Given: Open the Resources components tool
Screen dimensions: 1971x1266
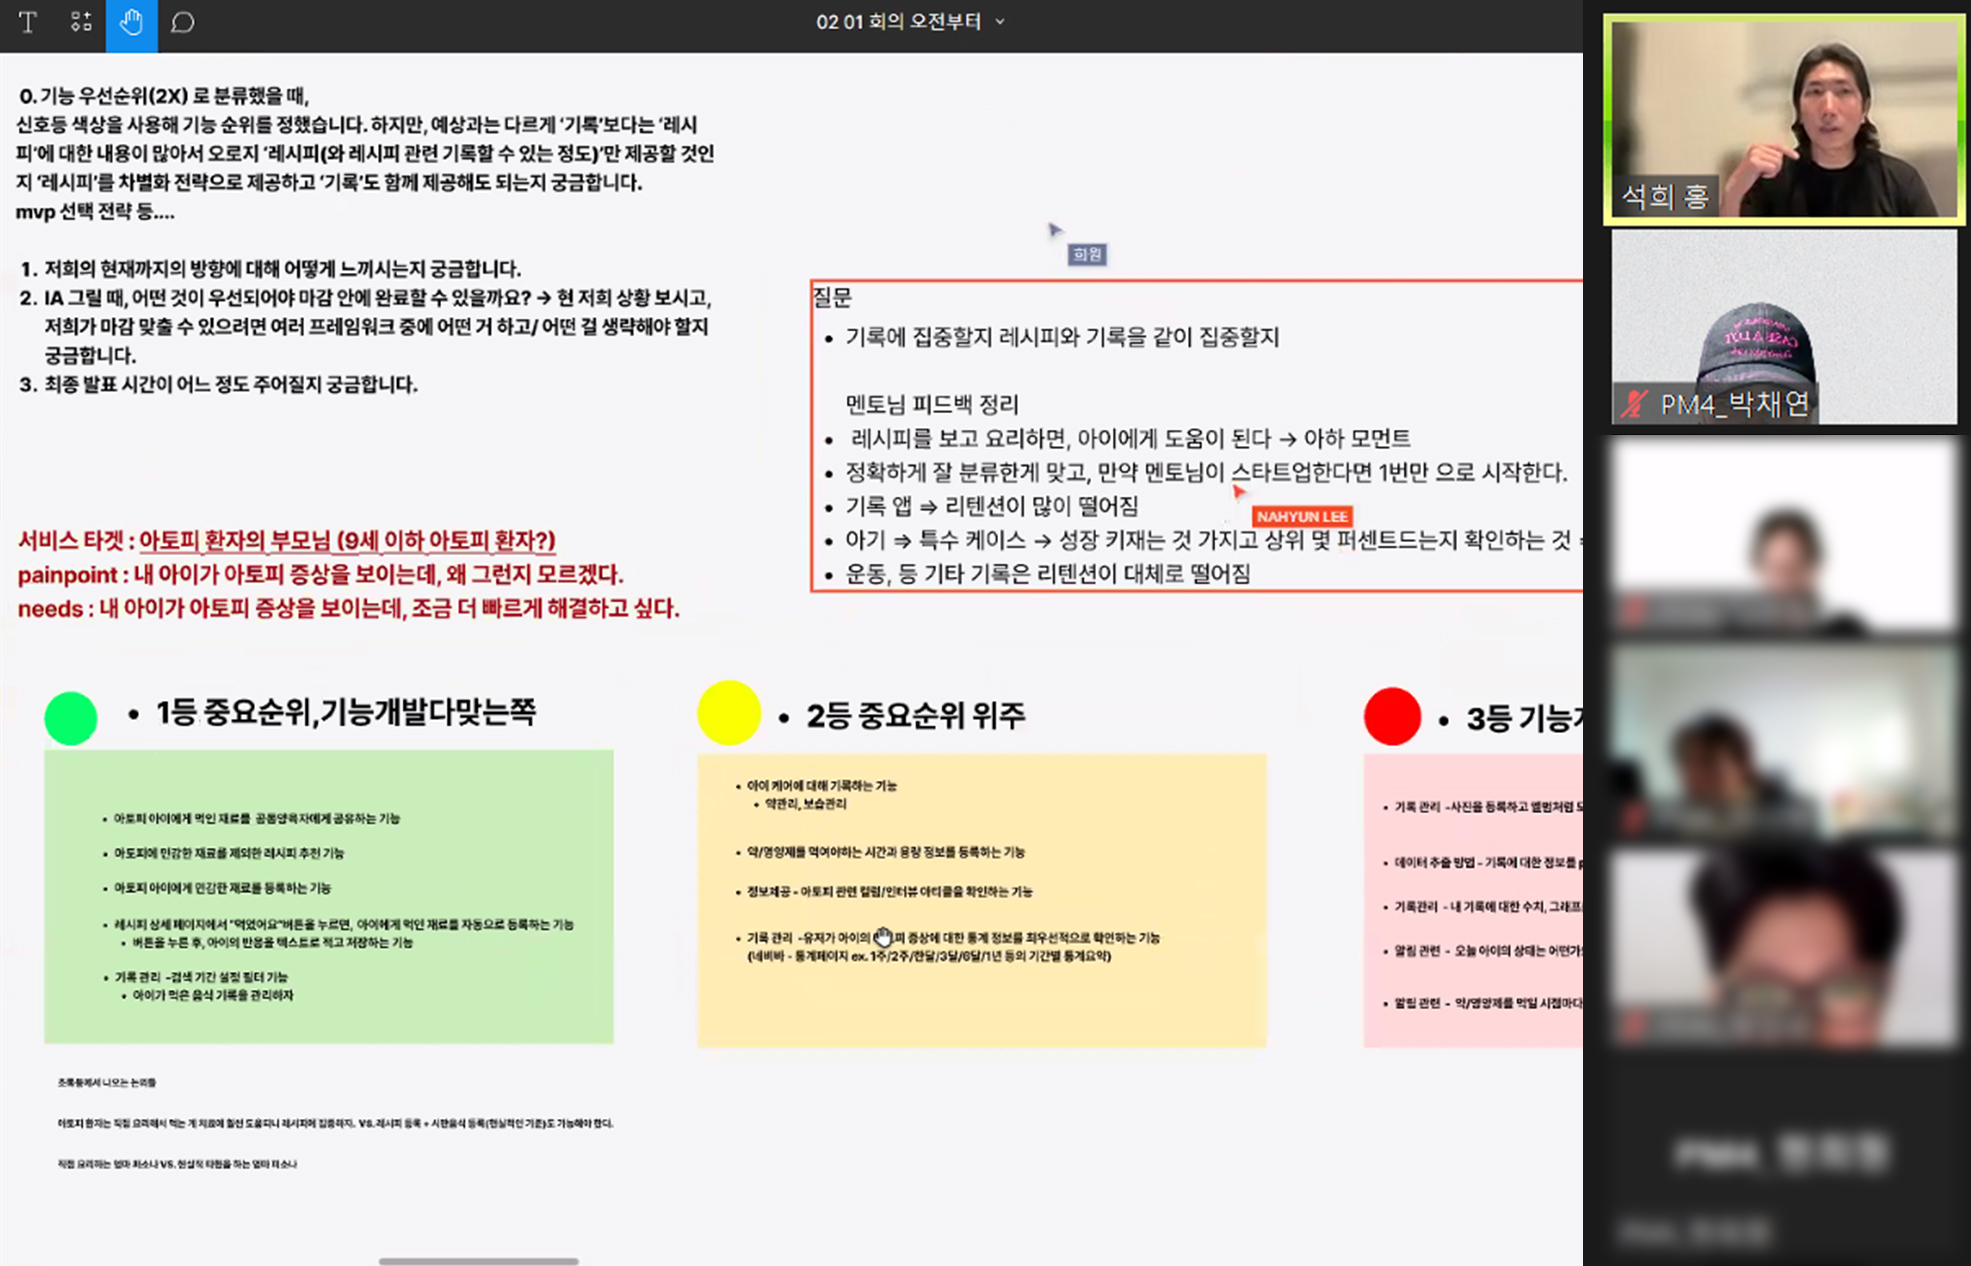Looking at the screenshot, I should pyautogui.click(x=81, y=22).
